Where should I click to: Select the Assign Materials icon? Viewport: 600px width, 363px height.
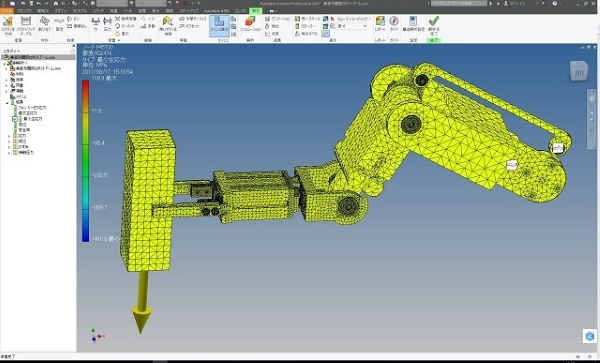pyautogui.click(x=44, y=22)
